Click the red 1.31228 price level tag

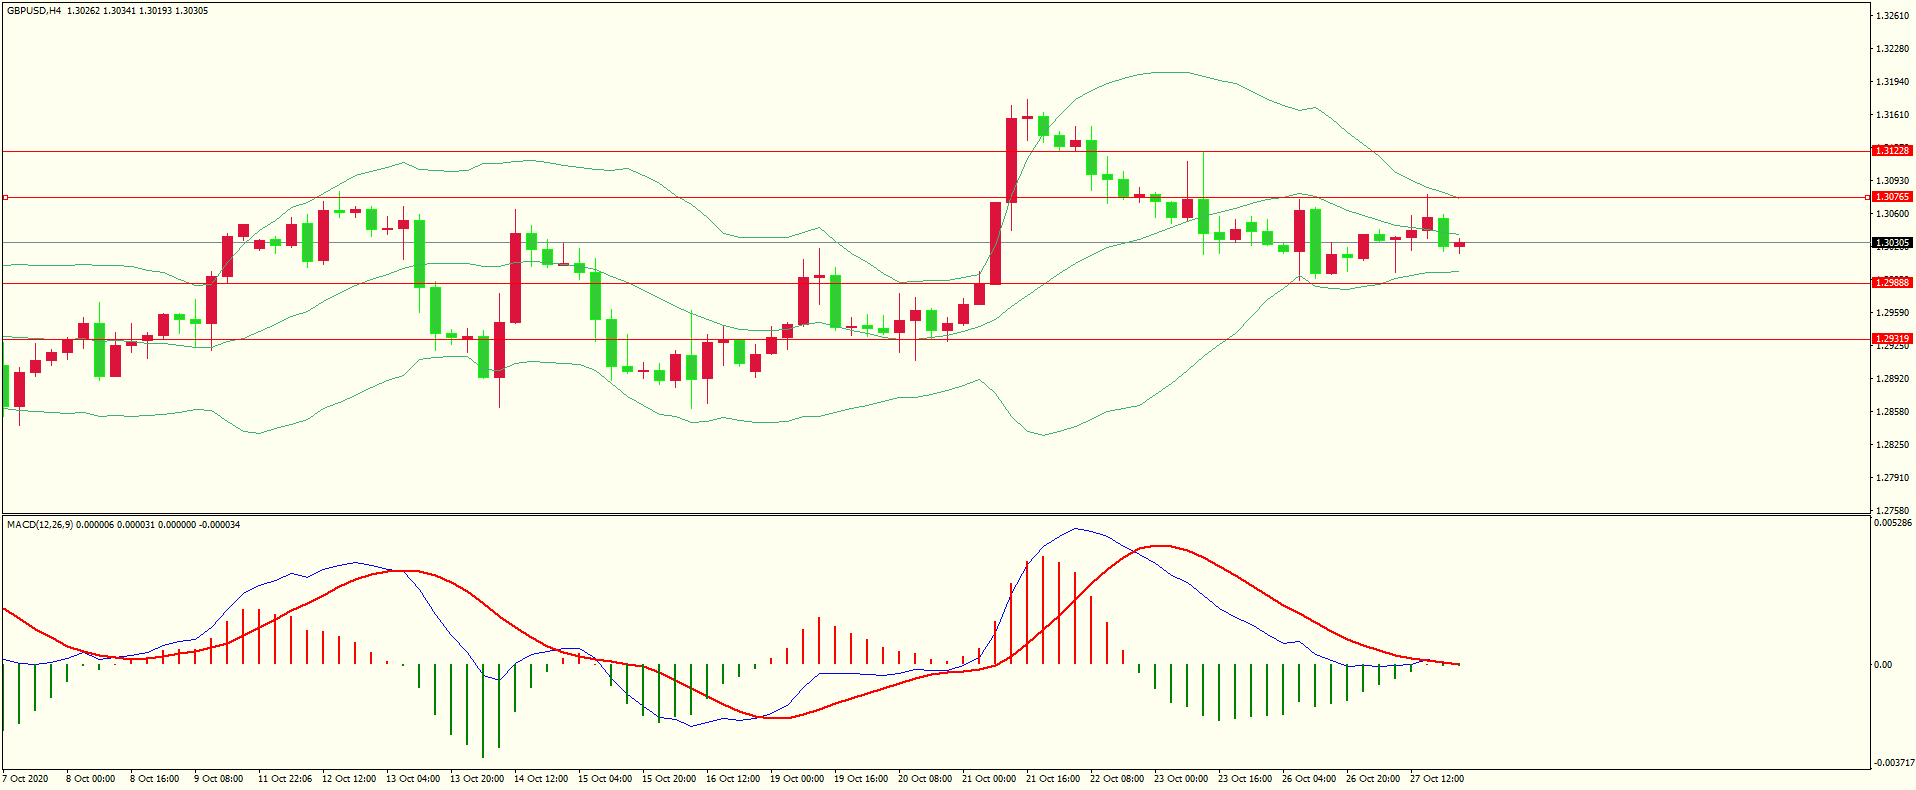click(1892, 151)
